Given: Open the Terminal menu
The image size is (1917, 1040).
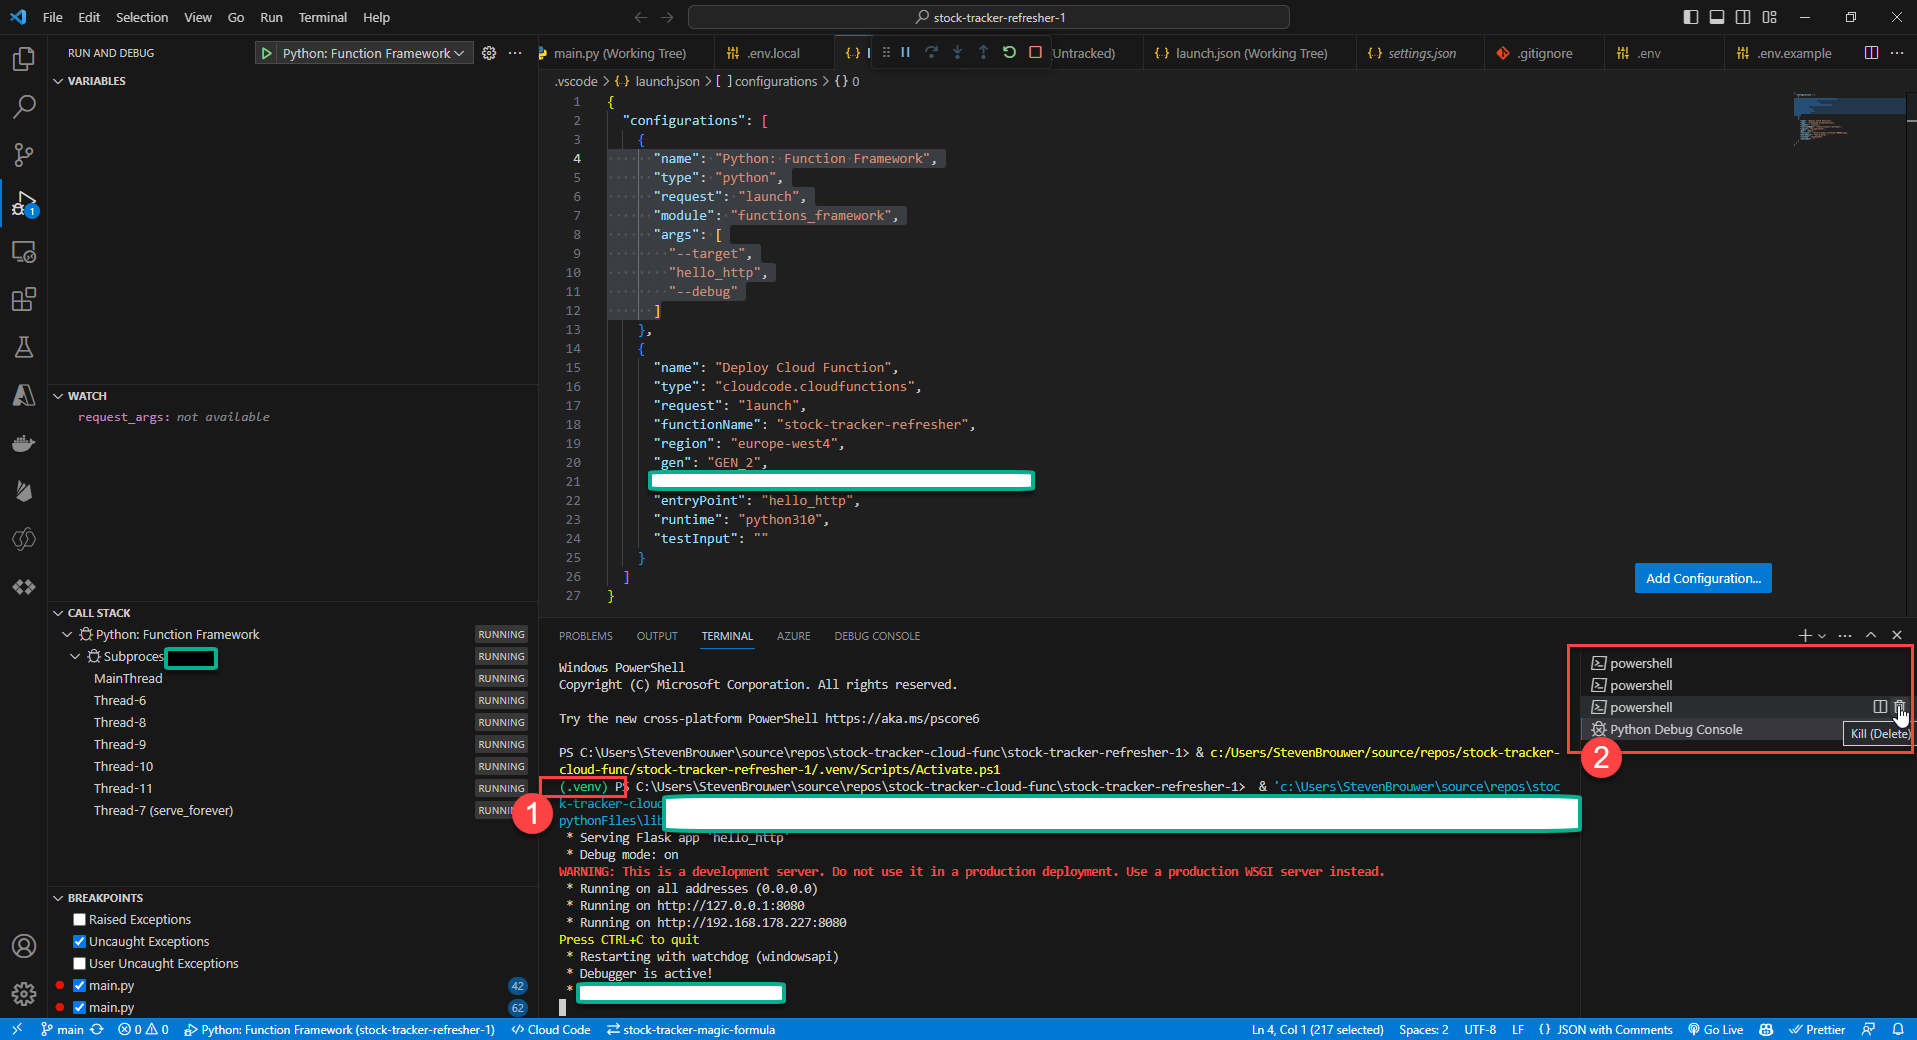Looking at the screenshot, I should tap(322, 17).
